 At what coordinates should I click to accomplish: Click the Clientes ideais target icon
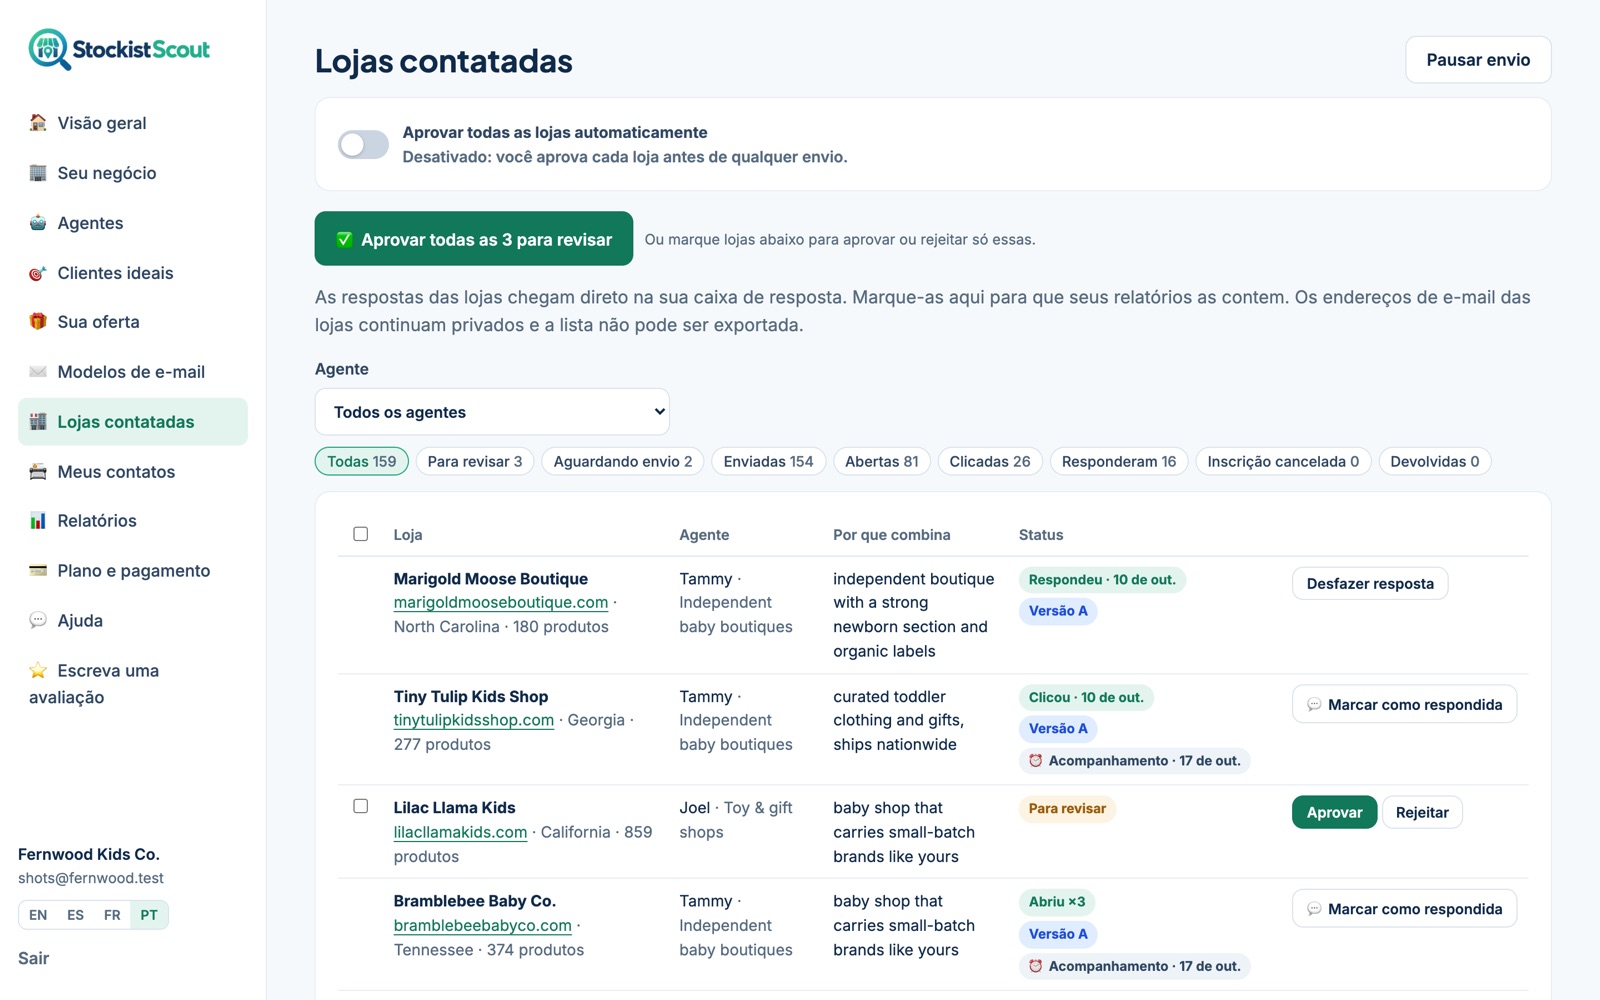point(38,273)
